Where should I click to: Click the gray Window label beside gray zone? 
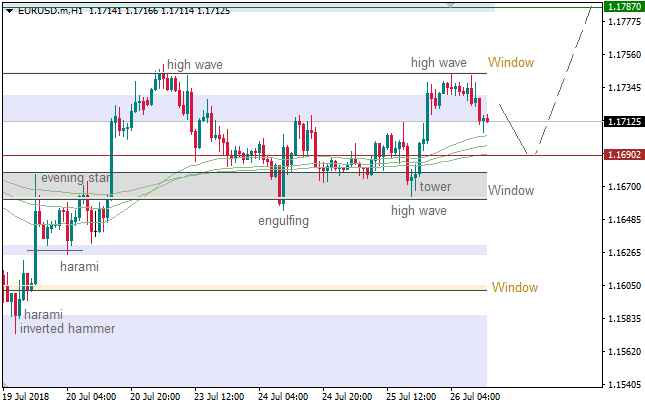coord(510,190)
